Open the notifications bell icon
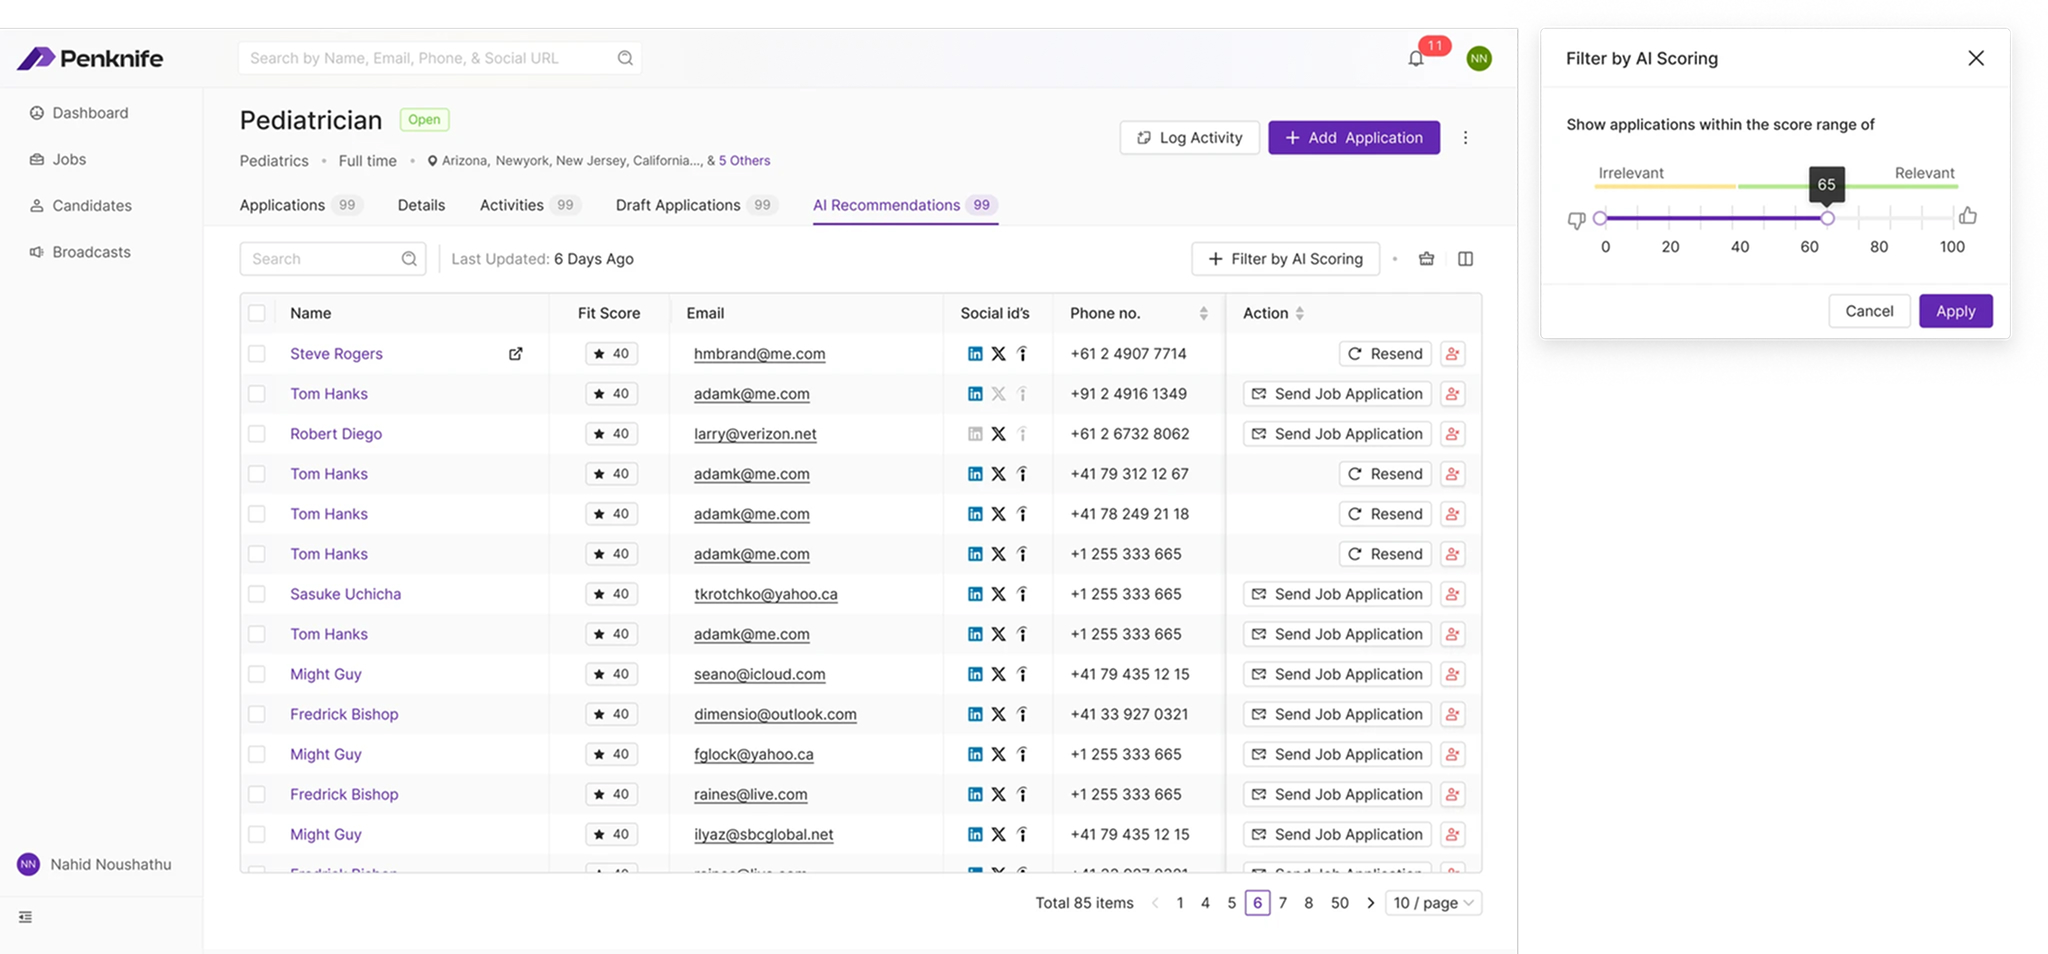This screenshot has height=954, width=2048. (1416, 59)
